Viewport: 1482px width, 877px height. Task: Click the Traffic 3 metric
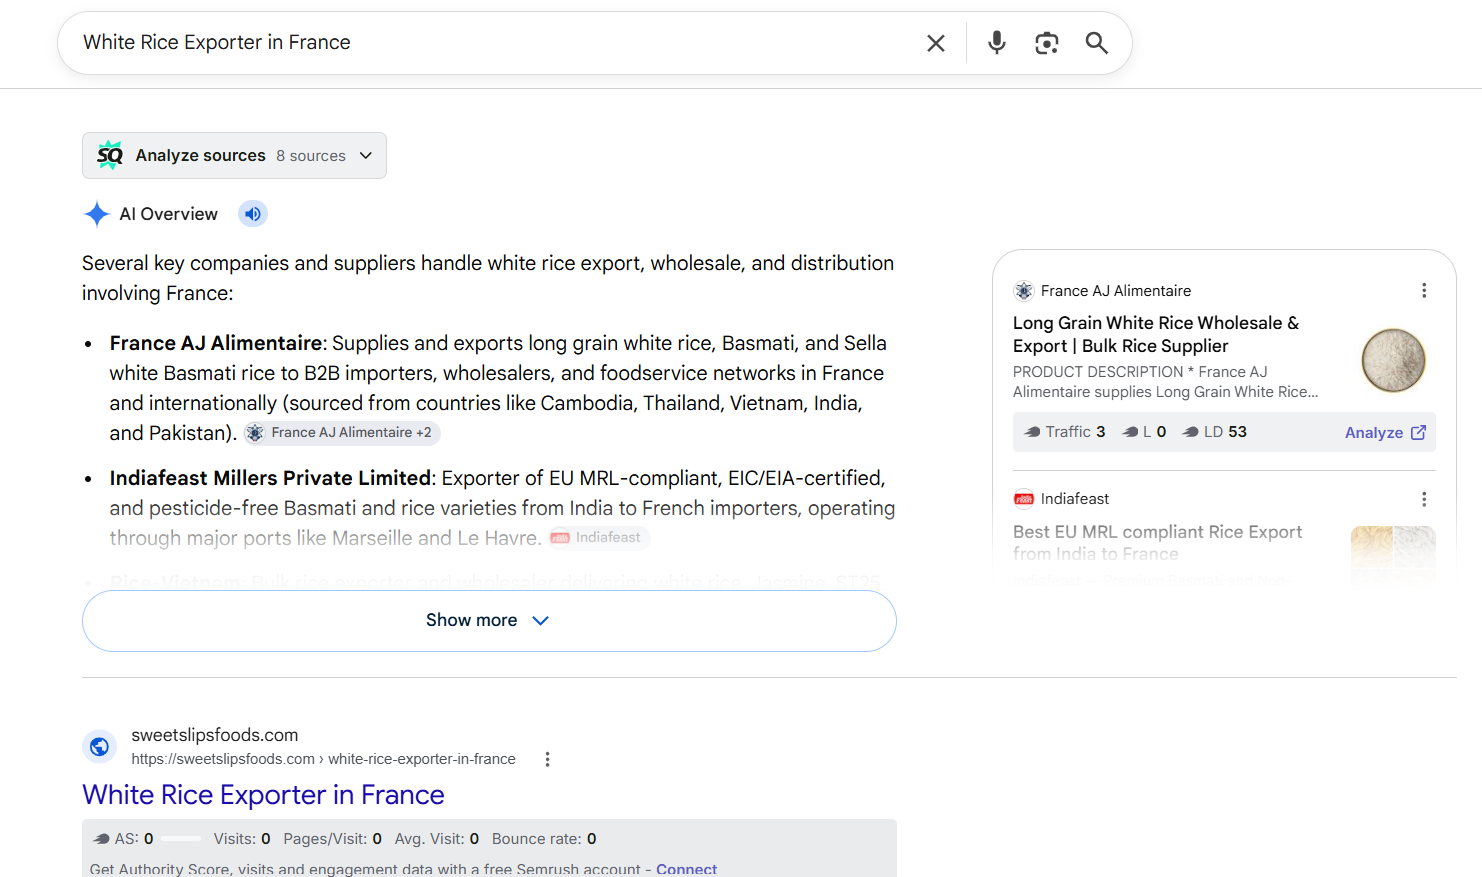pyautogui.click(x=1065, y=432)
